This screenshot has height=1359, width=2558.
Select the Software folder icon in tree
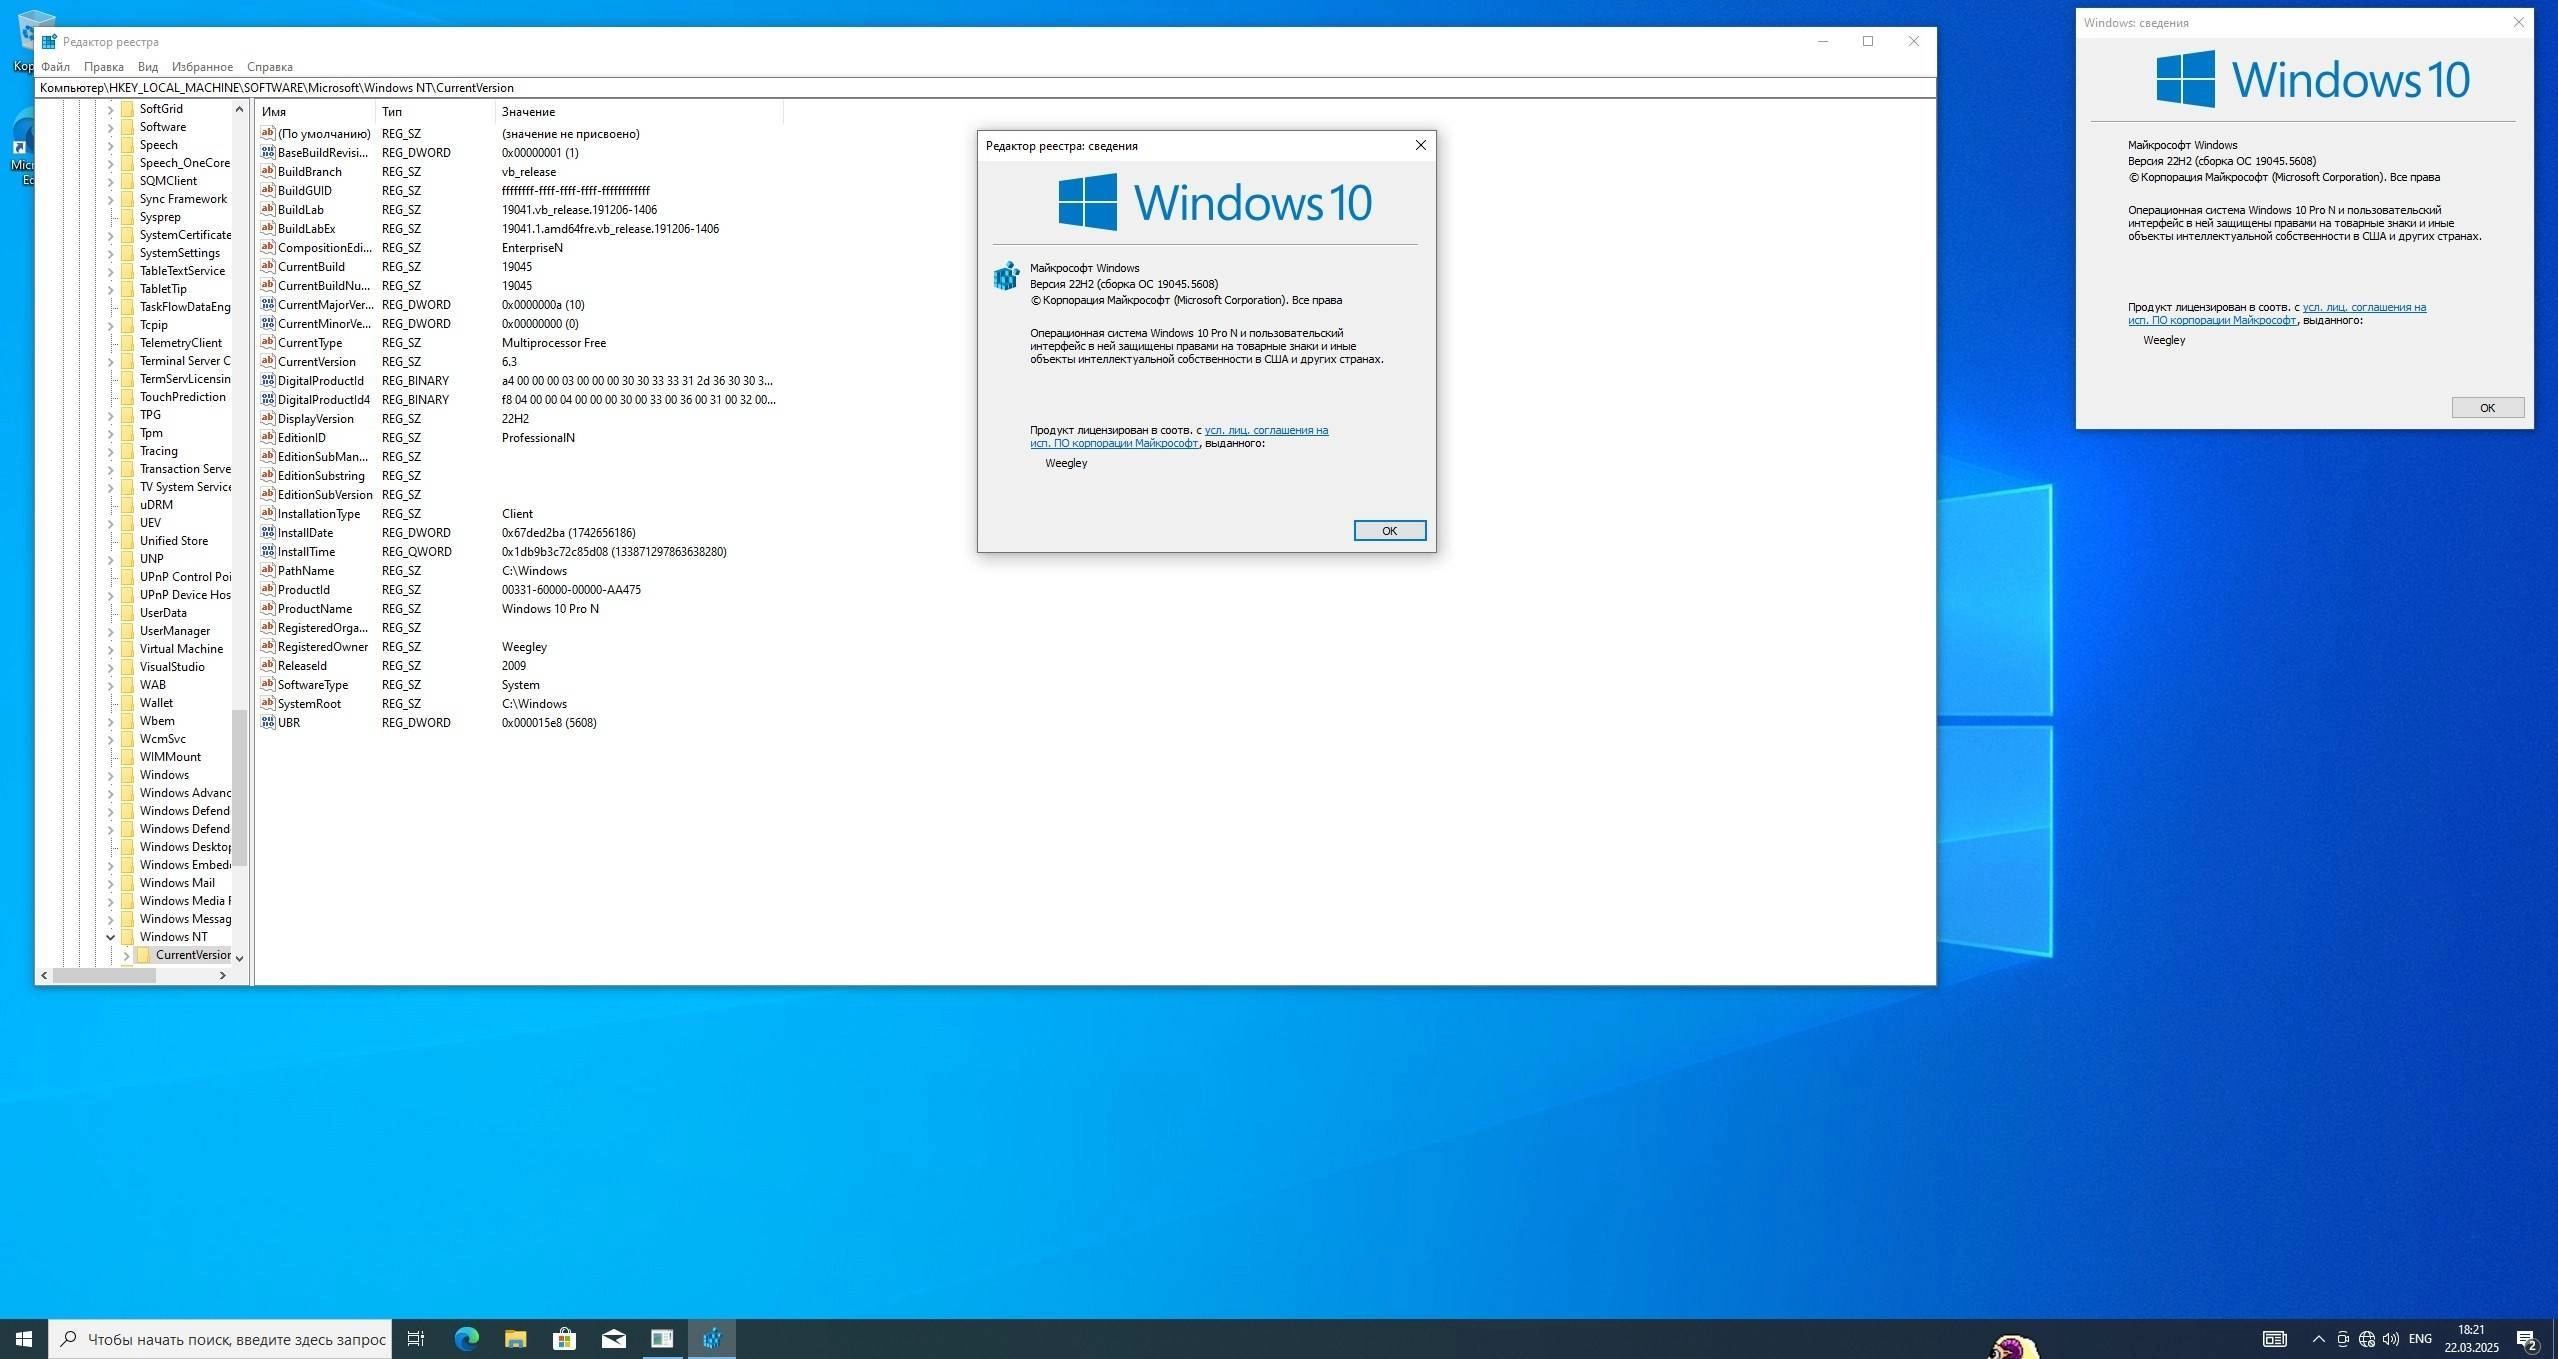click(x=127, y=127)
